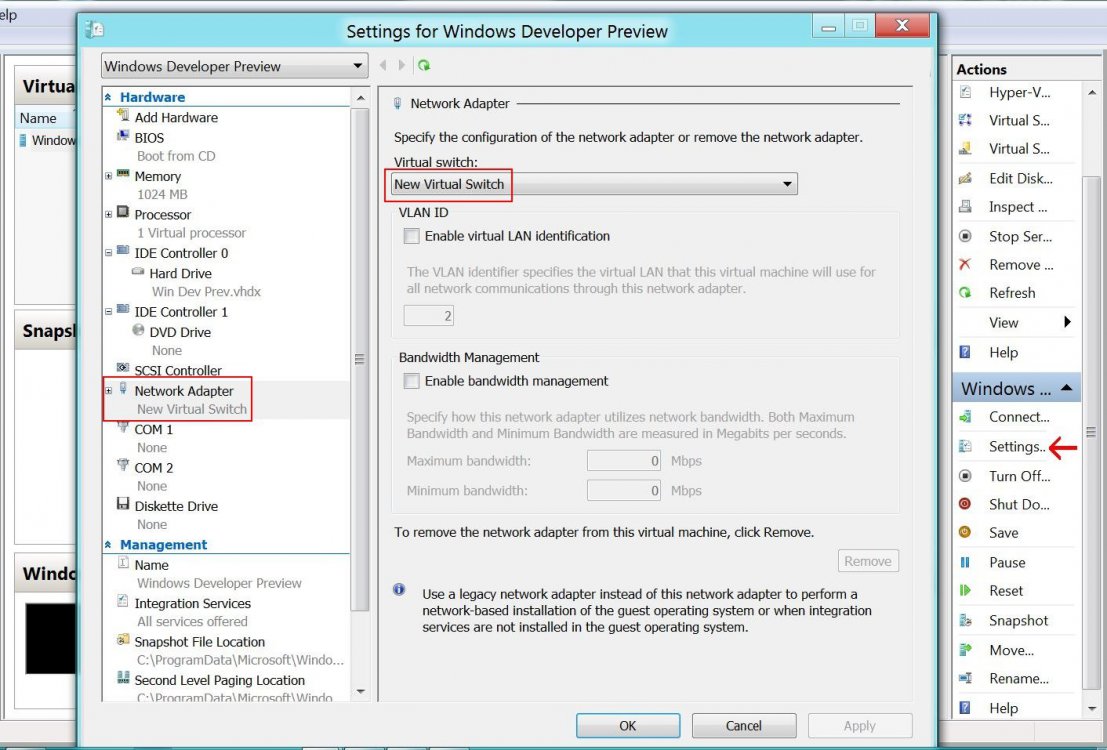The width and height of the screenshot is (1107, 750).
Task: Click Move in the Actions pane
Action: pyautogui.click(x=1011, y=650)
